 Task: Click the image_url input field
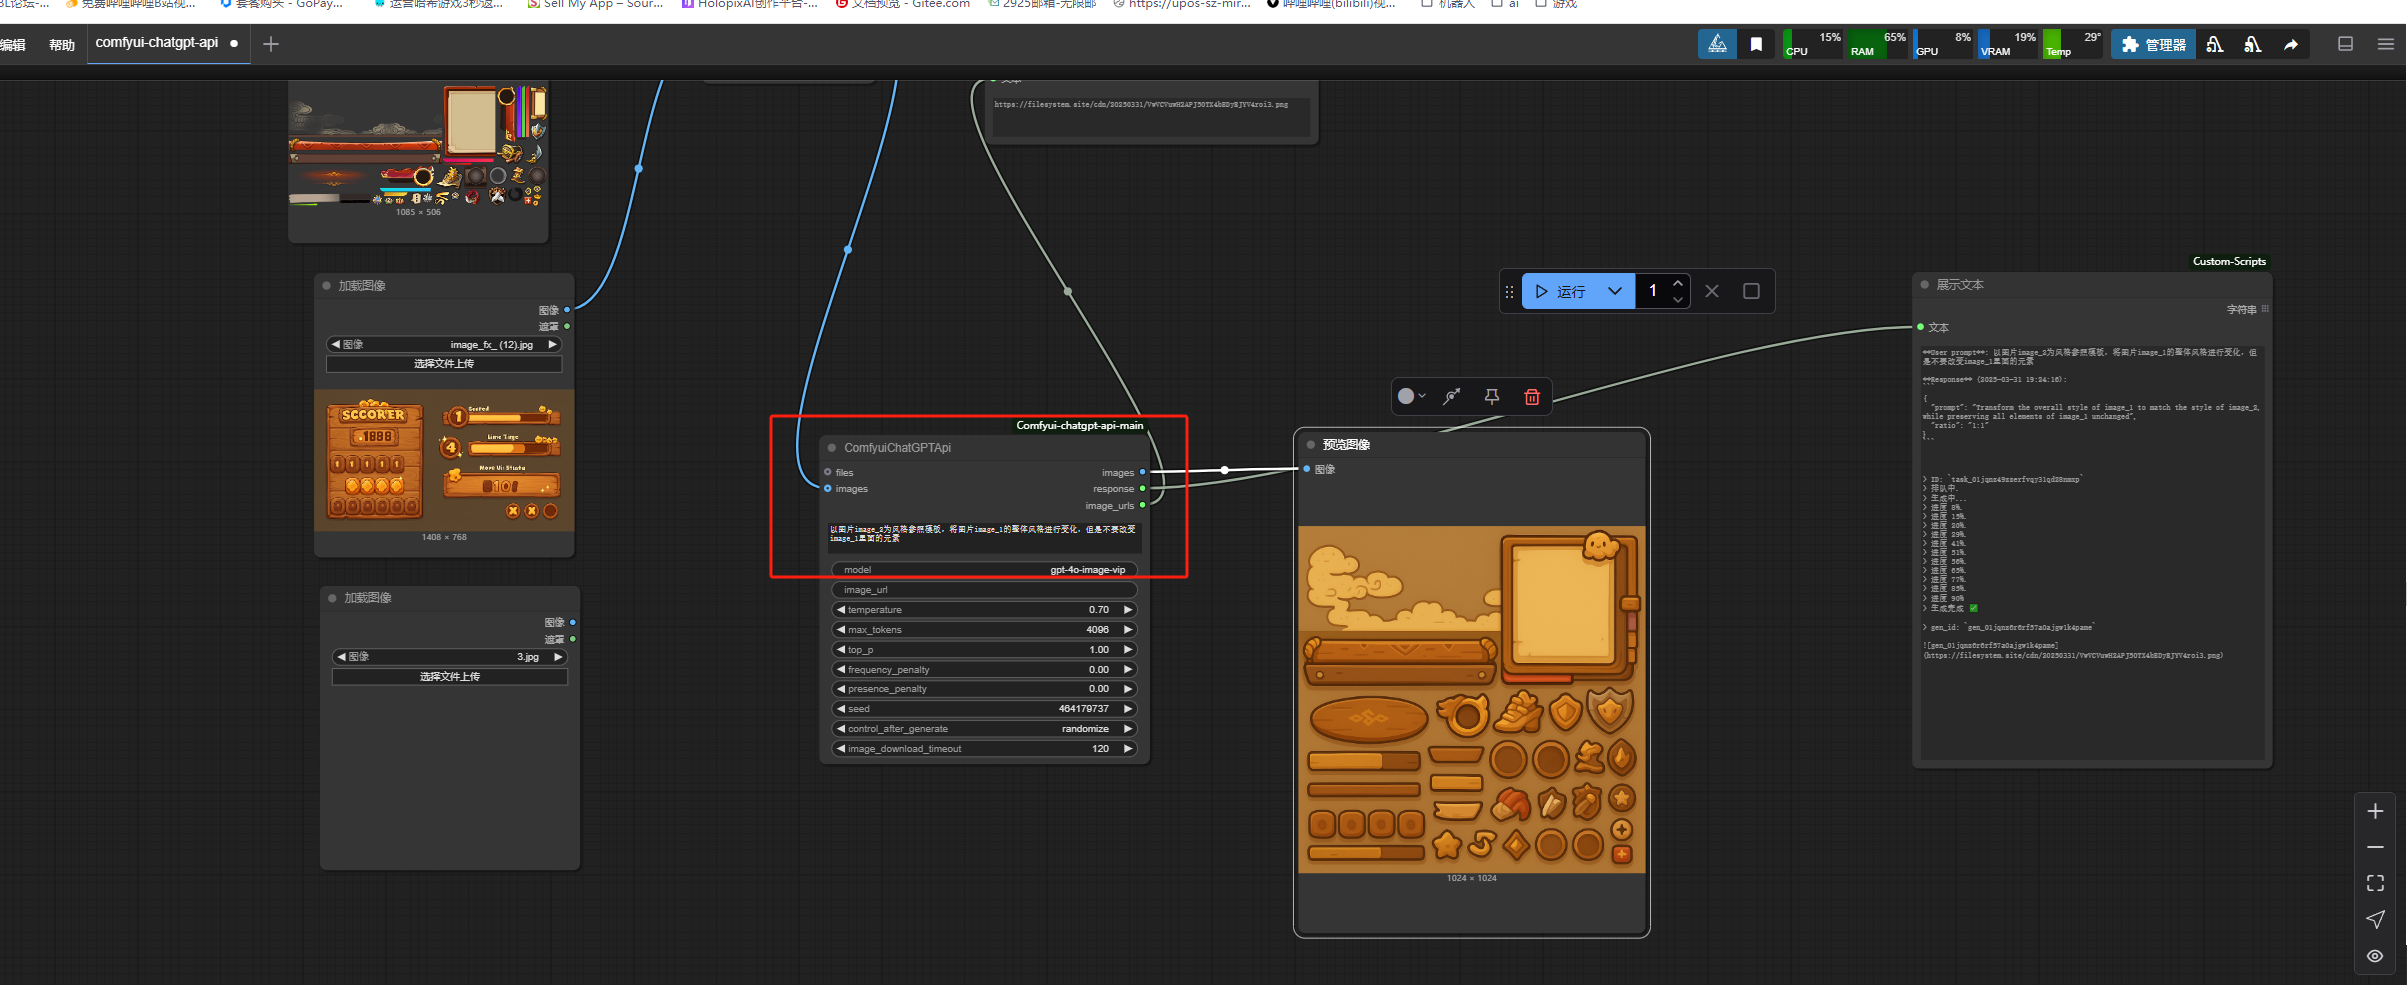coord(984,590)
